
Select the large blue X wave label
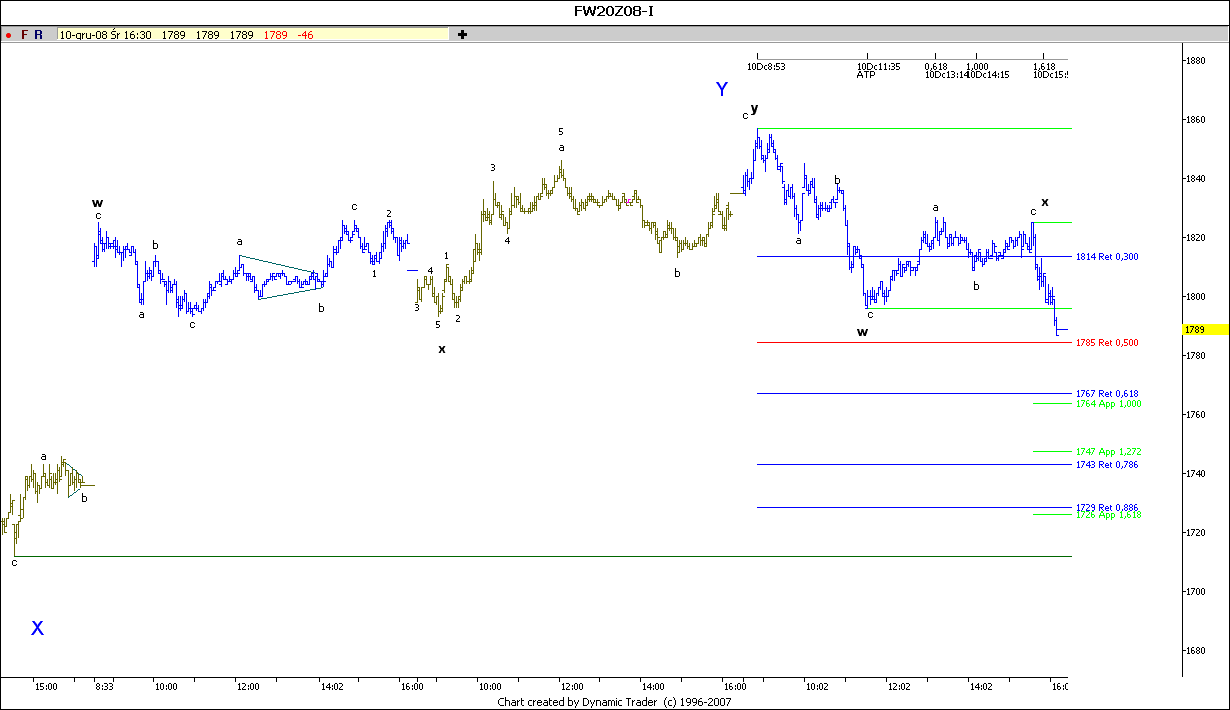click(37, 629)
